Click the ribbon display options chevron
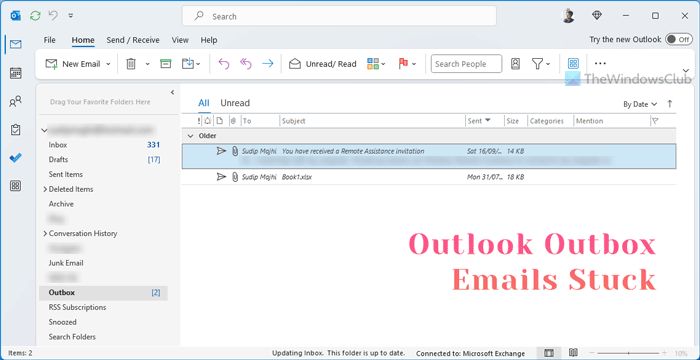Image resolution: width=700 pixels, height=360 pixels. point(686,71)
